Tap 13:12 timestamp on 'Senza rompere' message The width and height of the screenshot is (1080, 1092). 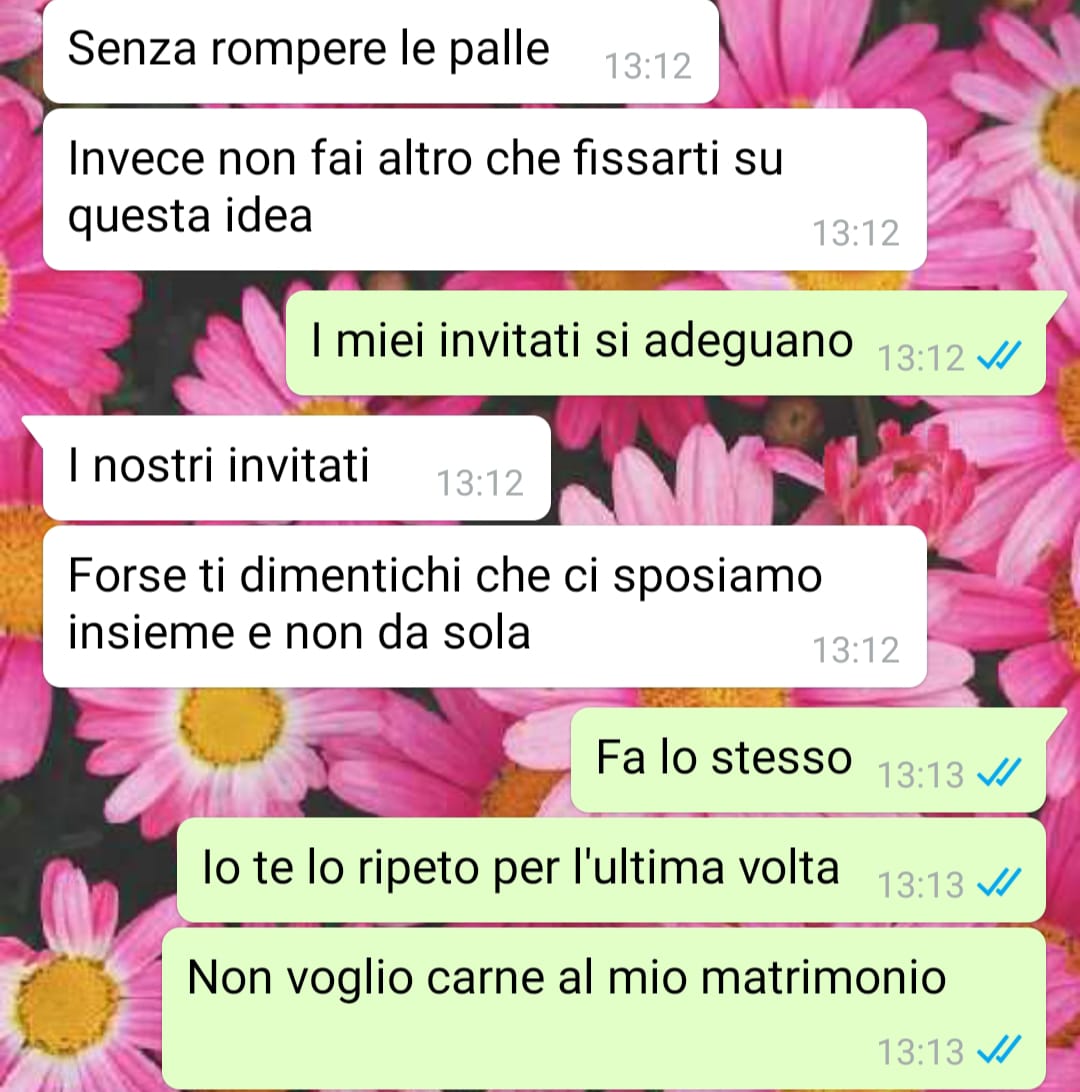point(648,67)
